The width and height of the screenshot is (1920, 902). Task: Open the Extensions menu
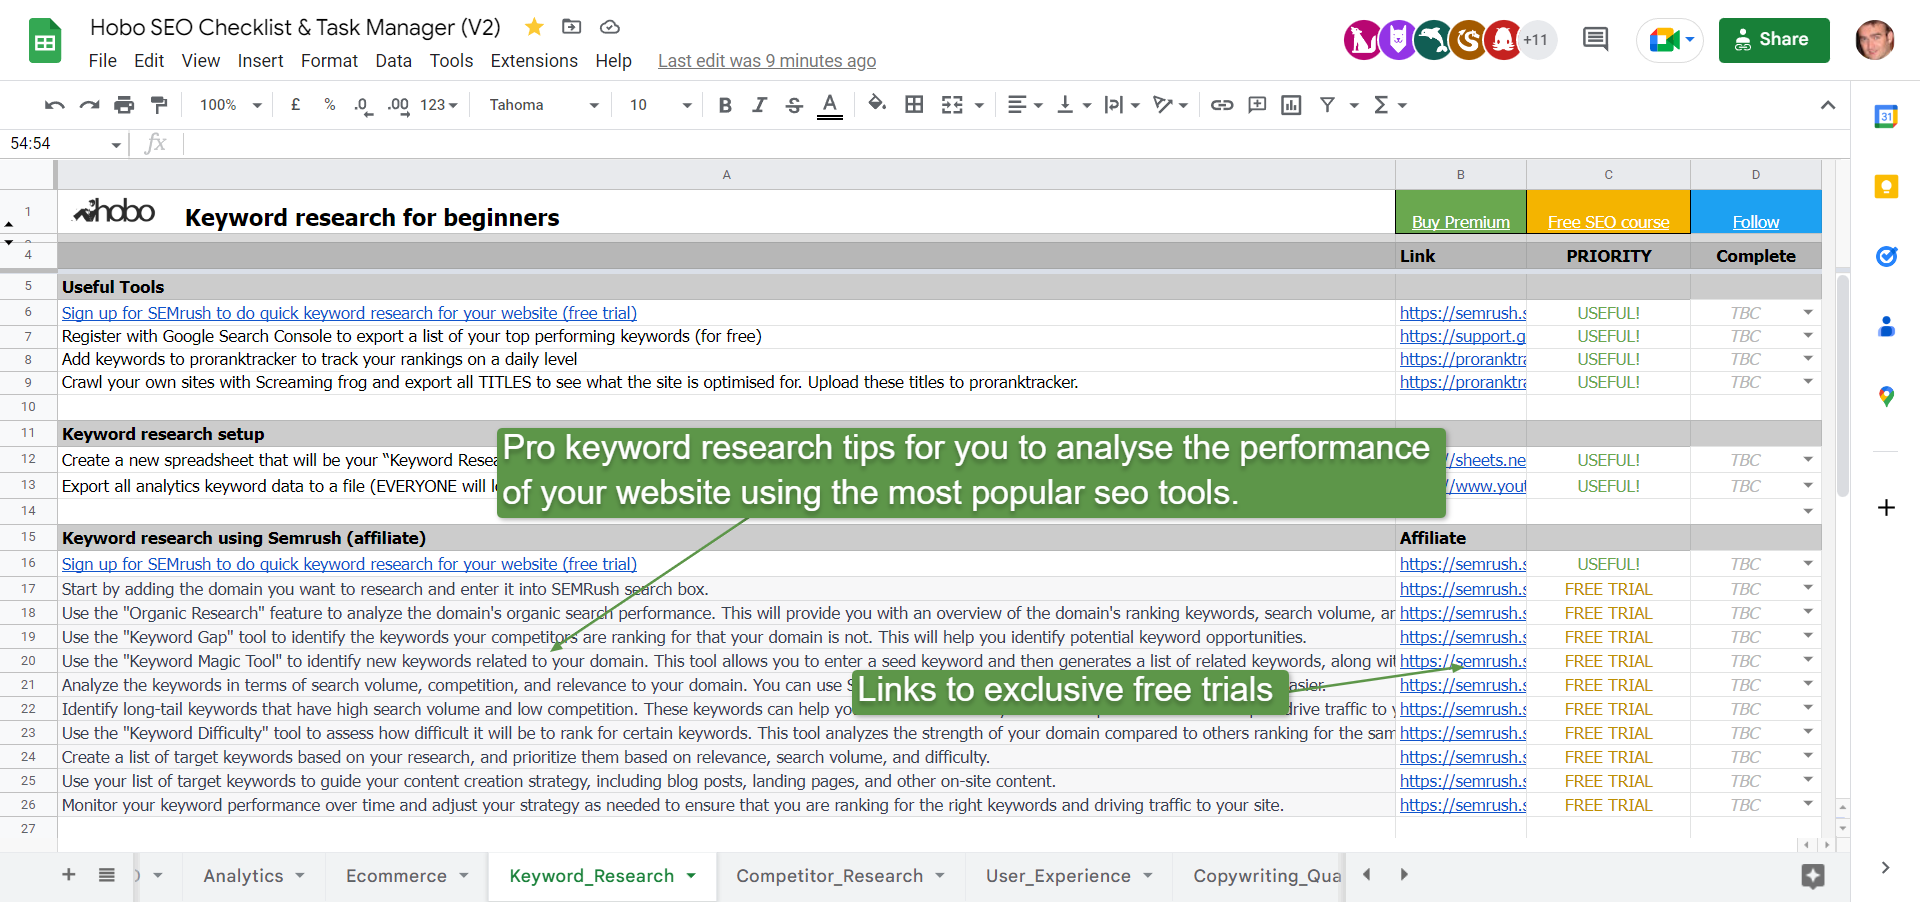coord(534,61)
